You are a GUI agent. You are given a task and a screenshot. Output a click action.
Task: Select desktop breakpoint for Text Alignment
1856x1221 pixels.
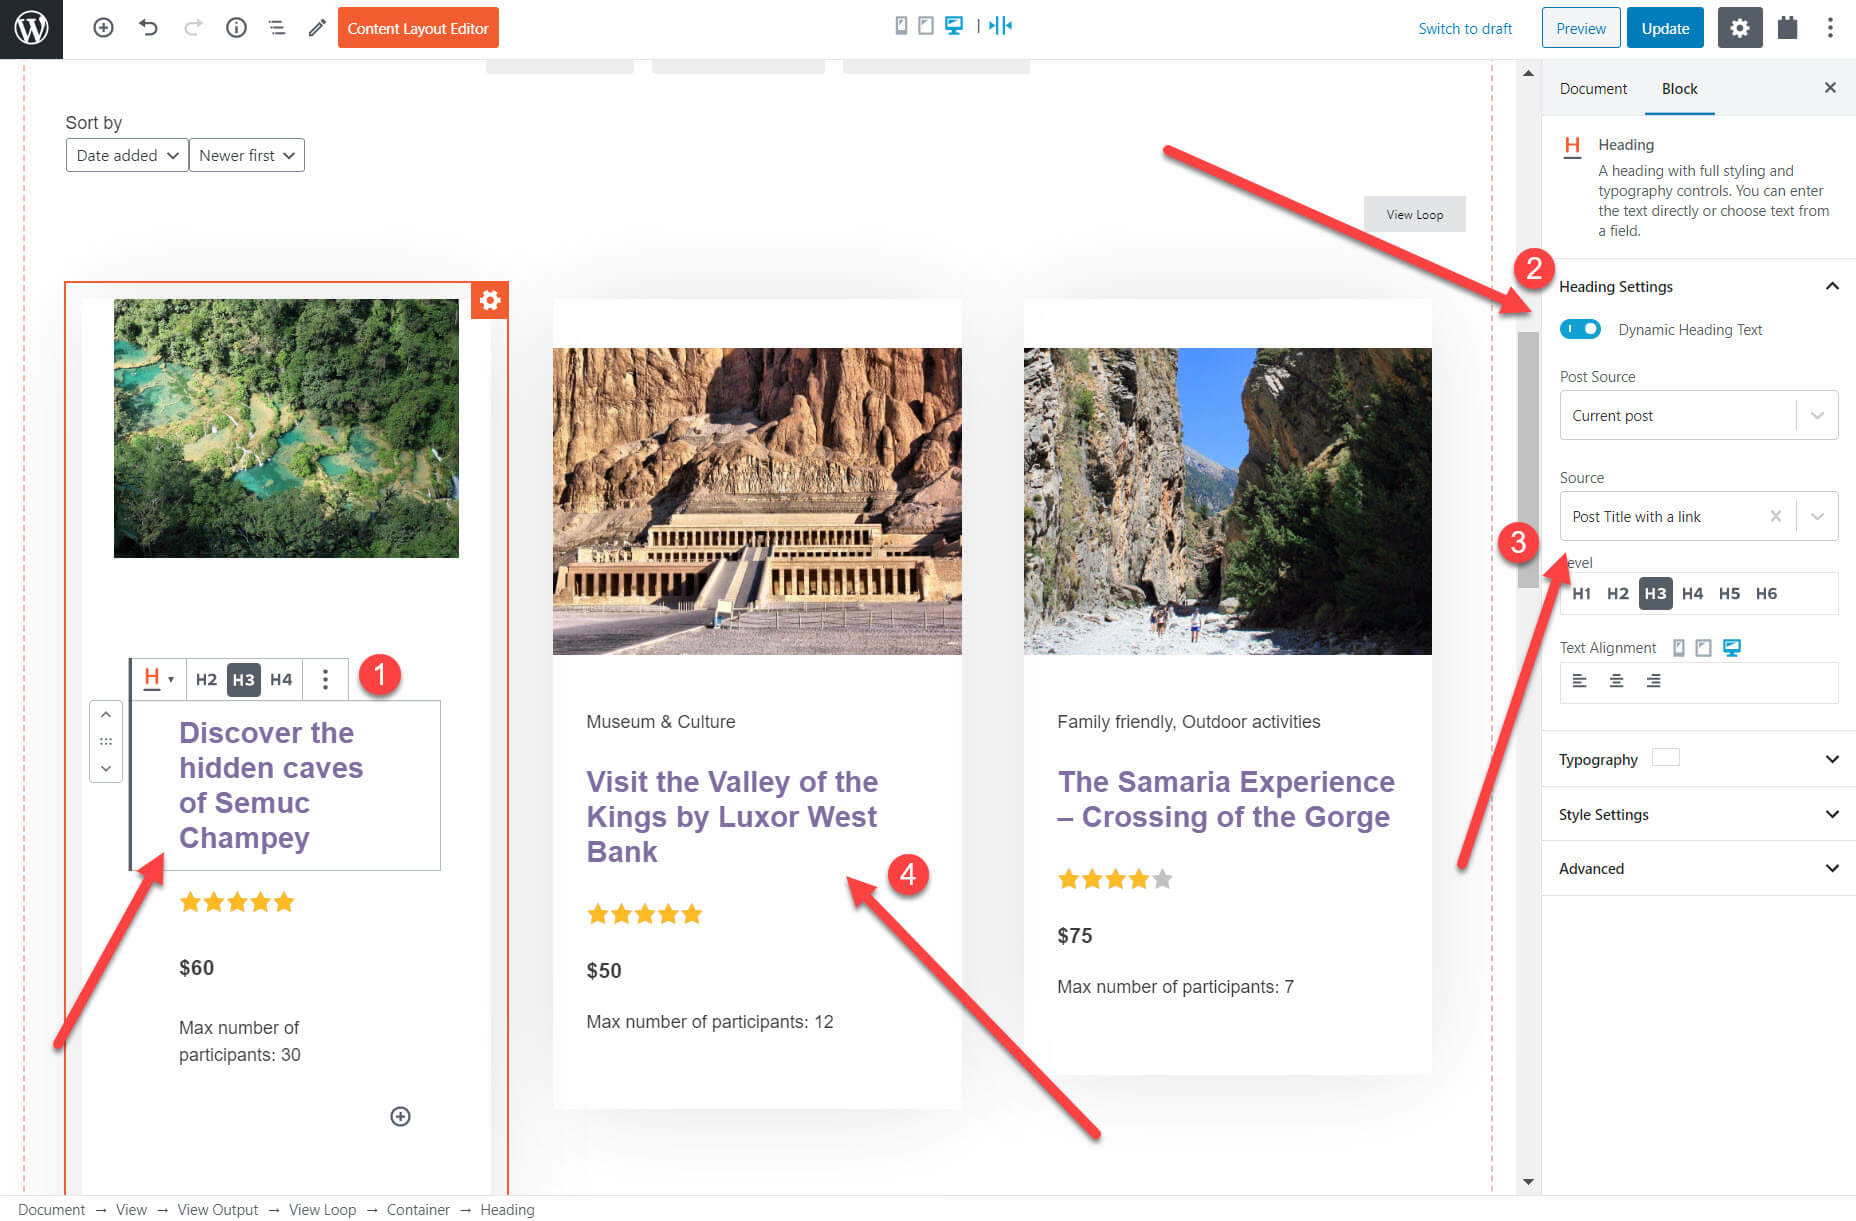1732,648
